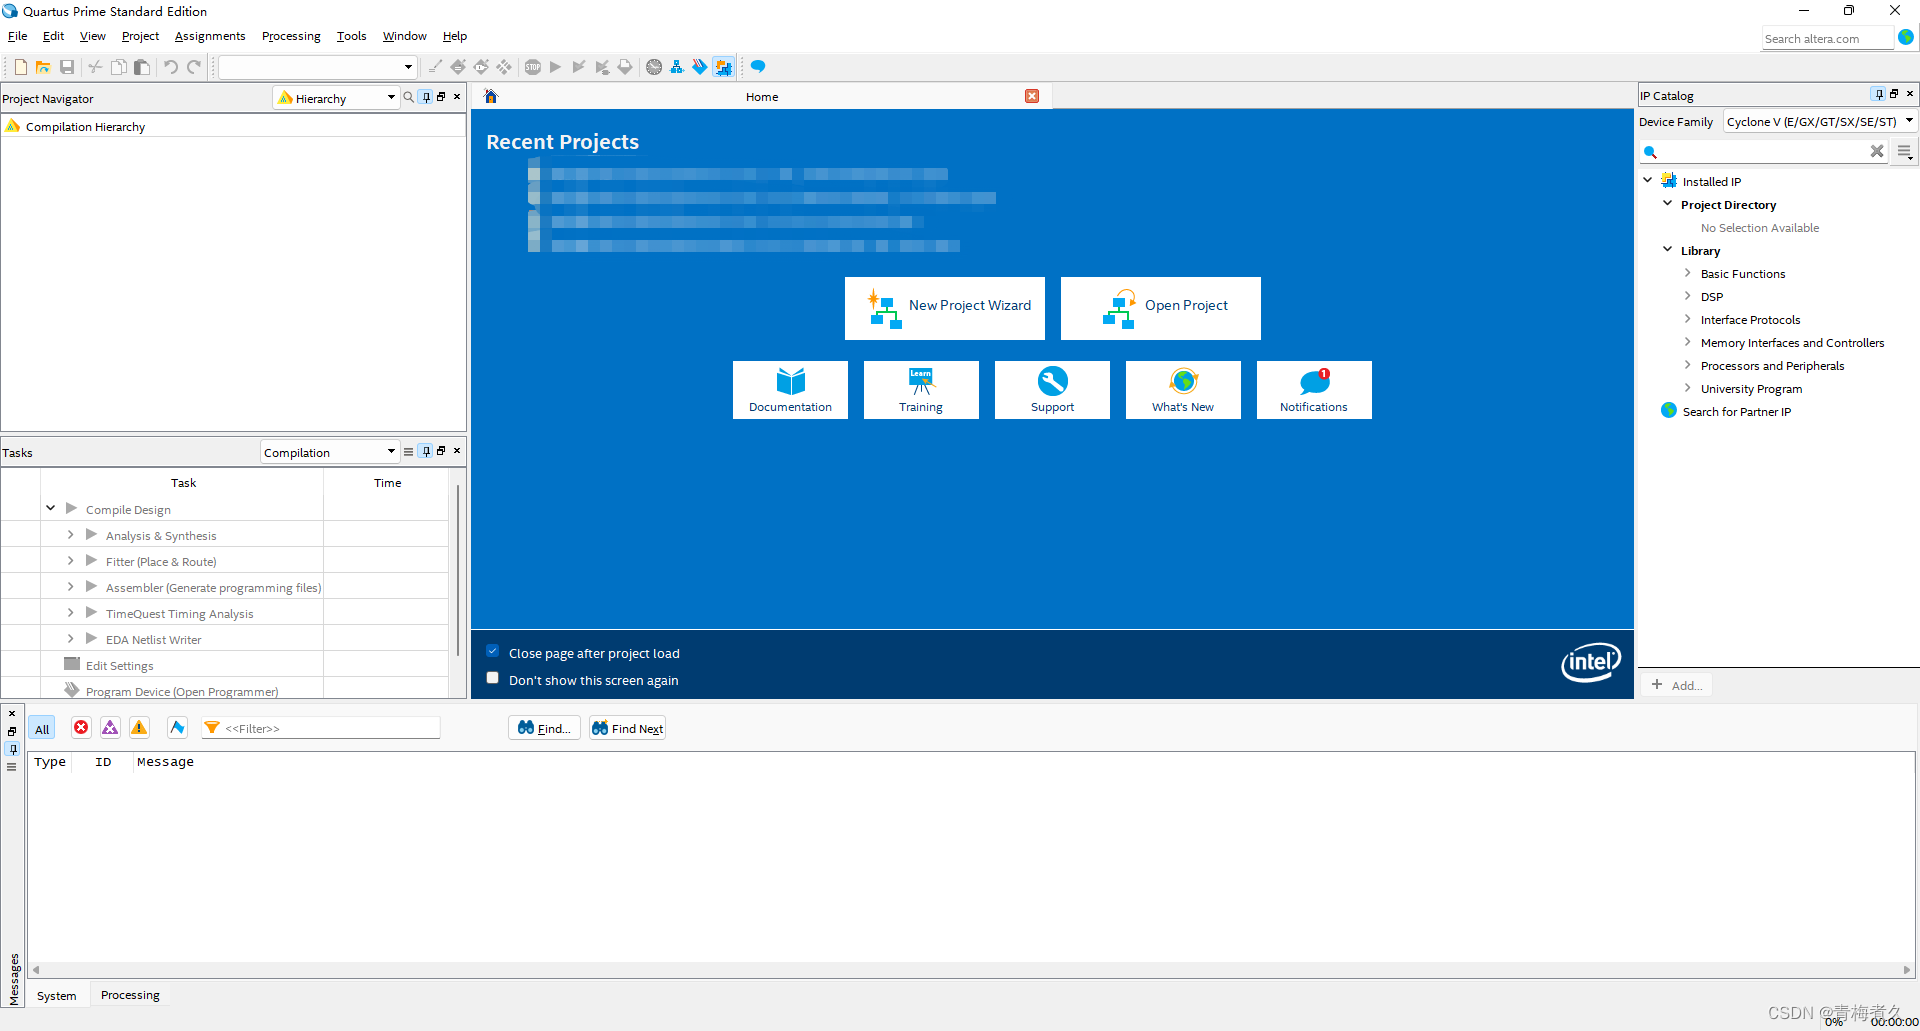Click the message Filter input field

pos(330,728)
